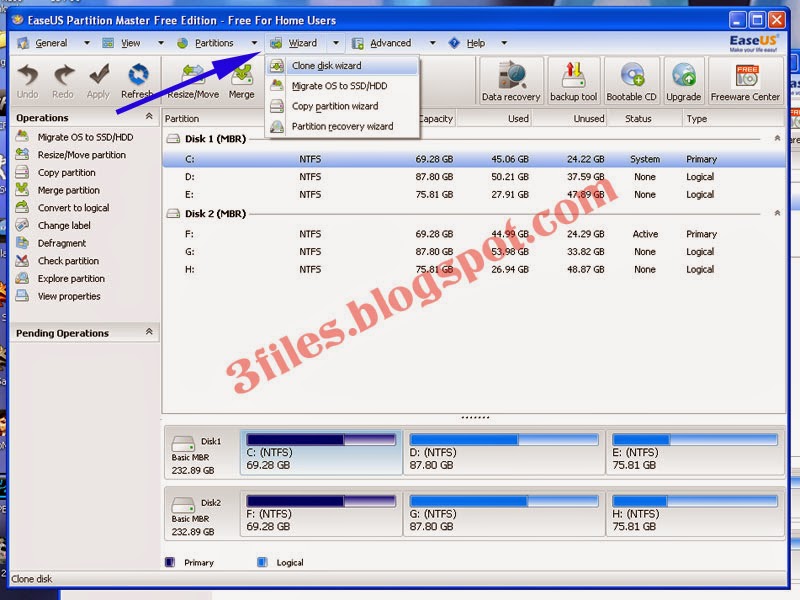Screen dimensions: 800x600
Task: Open Data recovery tool
Action: [x=511, y=81]
